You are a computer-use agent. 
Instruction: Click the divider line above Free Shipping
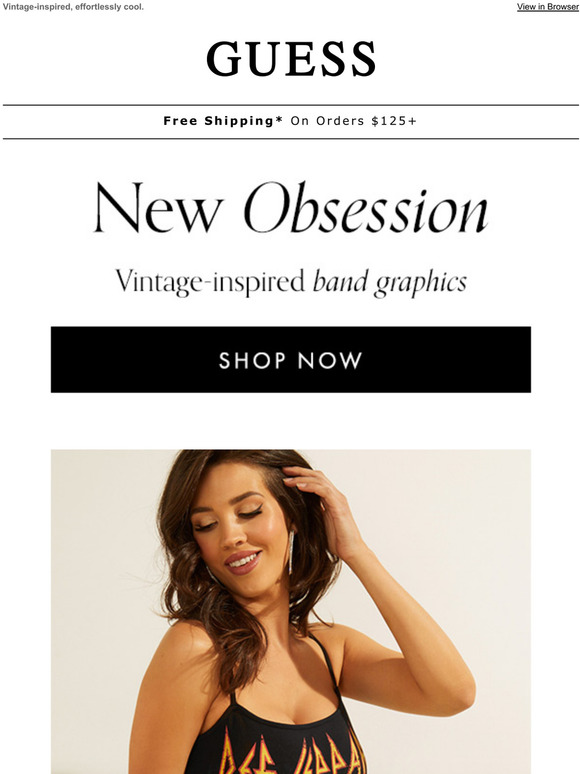[x=291, y=105]
